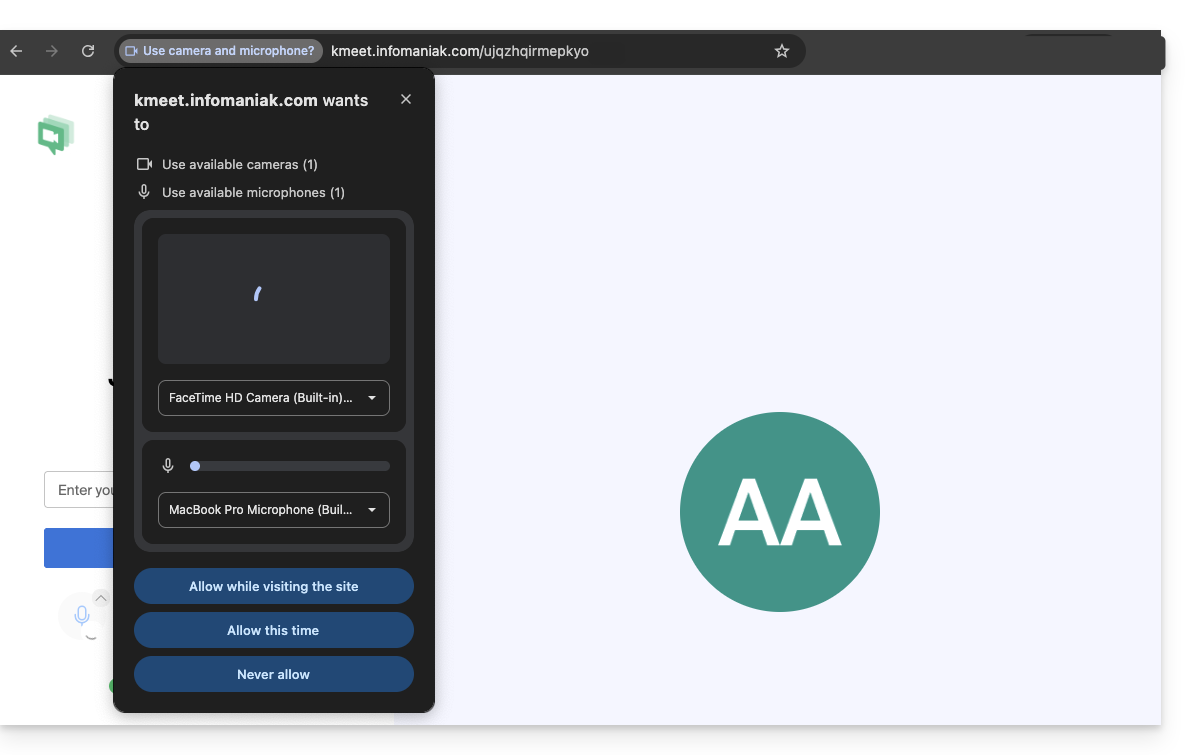The image size is (1191, 755).
Task: Click 'Allow while visiting the site'
Action: tap(274, 586)
